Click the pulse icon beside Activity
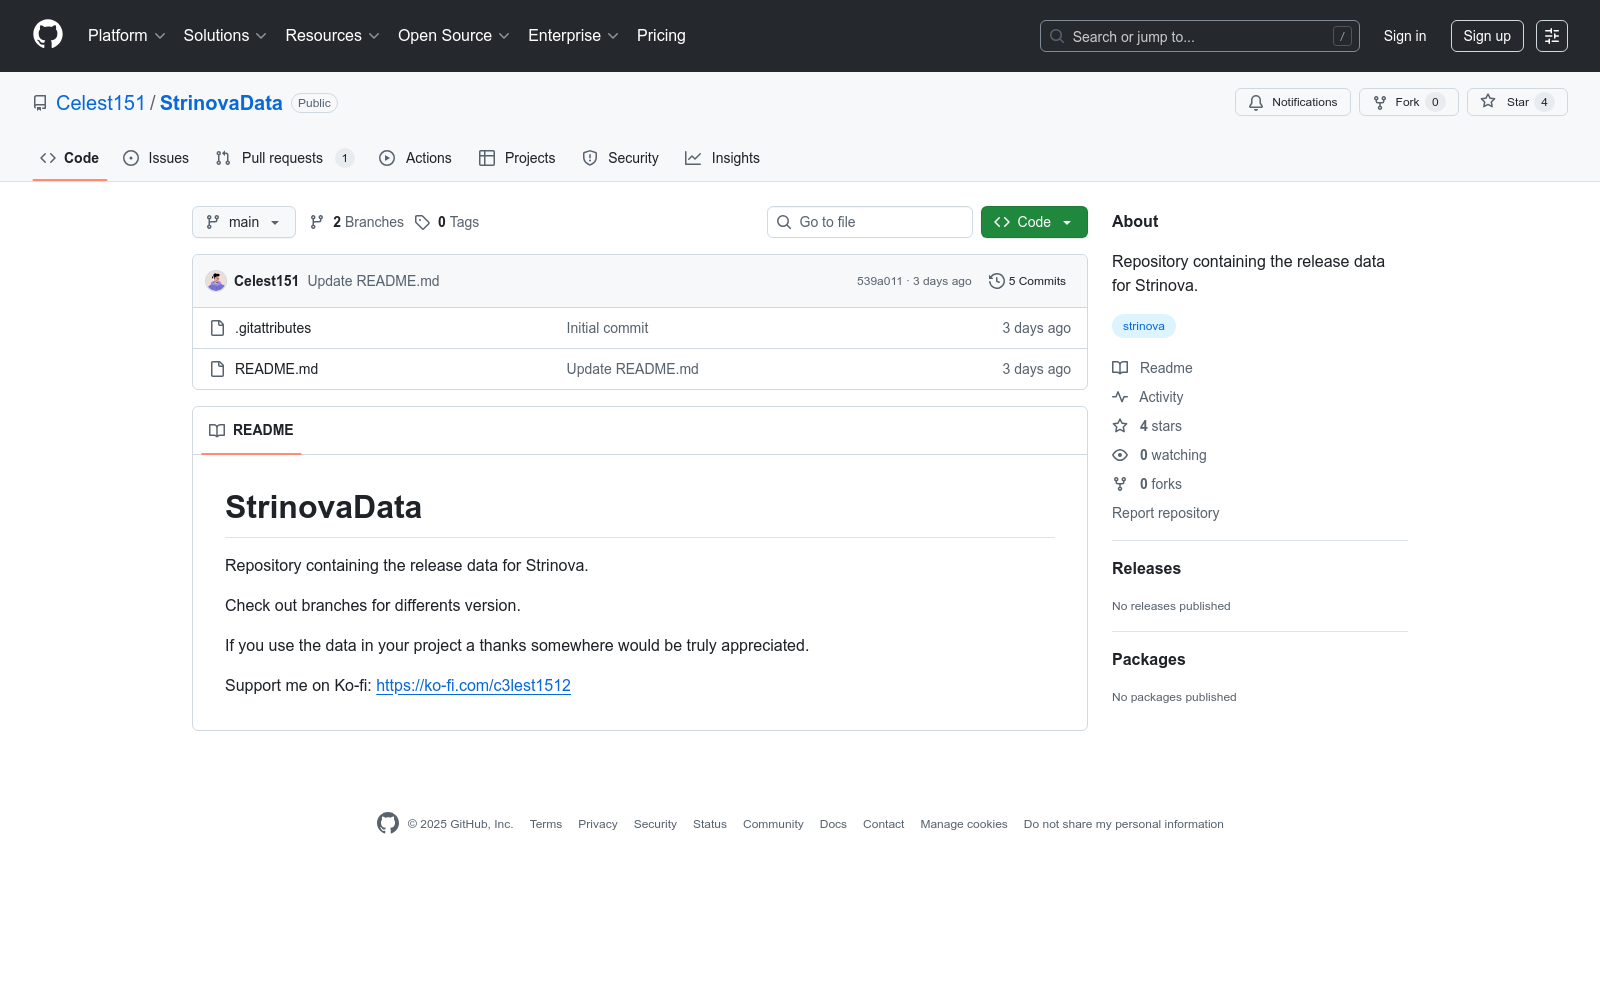The height and width of the screenshot is (1000, 1600). click(x=1120, y=397)
